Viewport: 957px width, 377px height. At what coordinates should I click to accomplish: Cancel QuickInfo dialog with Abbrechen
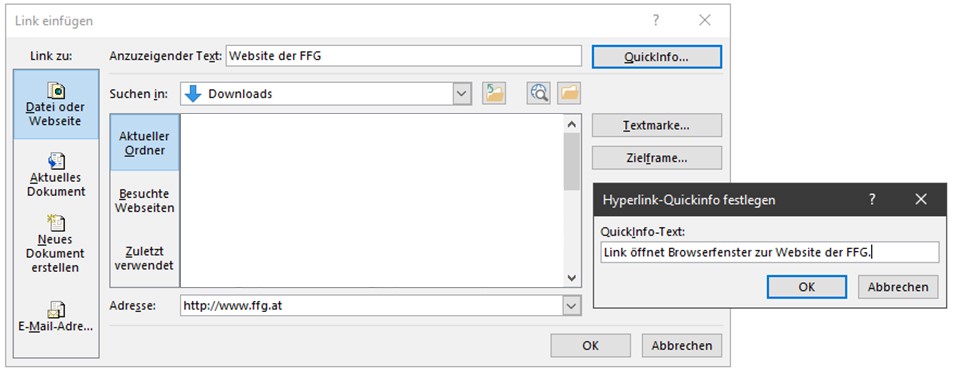[x=898, y=287]
